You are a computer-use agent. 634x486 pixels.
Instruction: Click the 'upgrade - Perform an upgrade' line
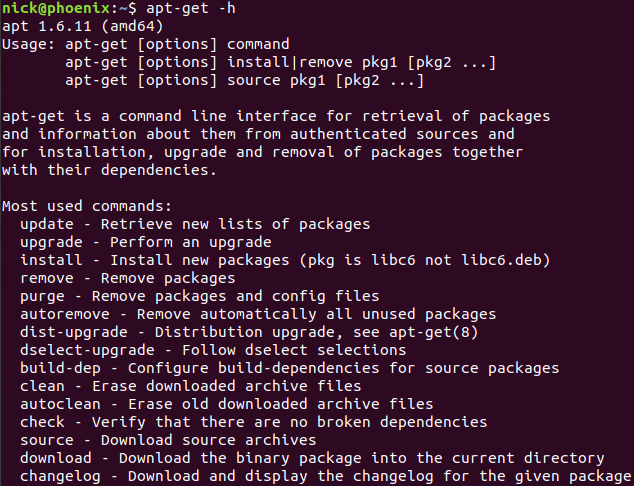145,242
